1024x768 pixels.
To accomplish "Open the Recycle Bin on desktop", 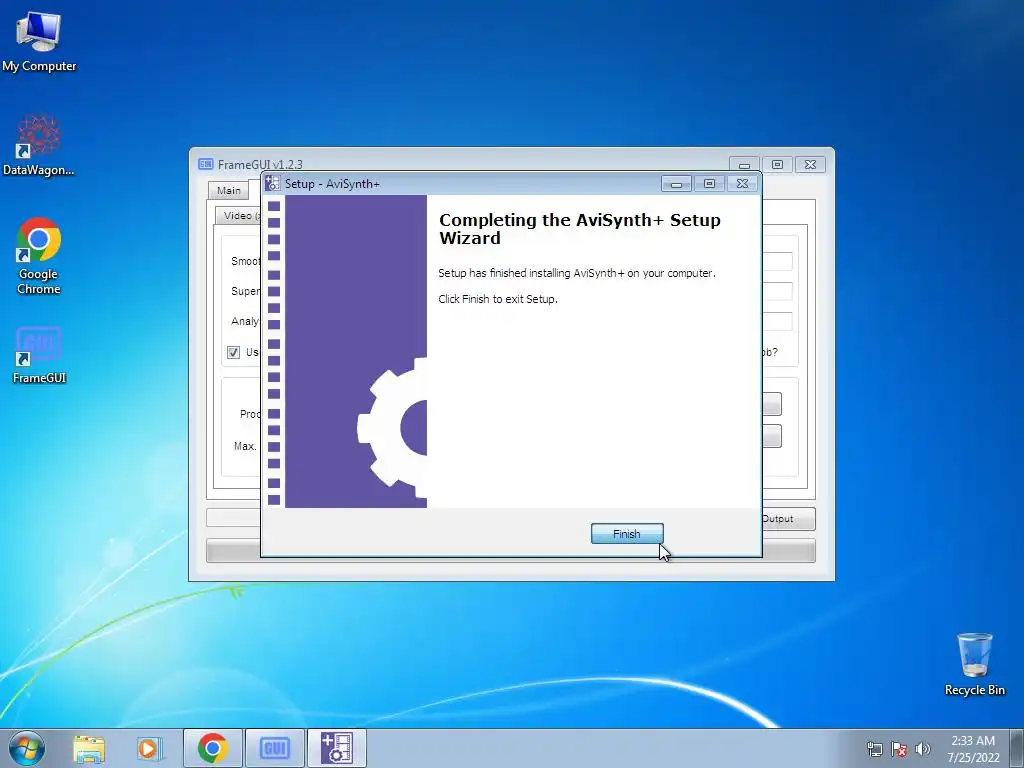I will [x=974, y=664].
